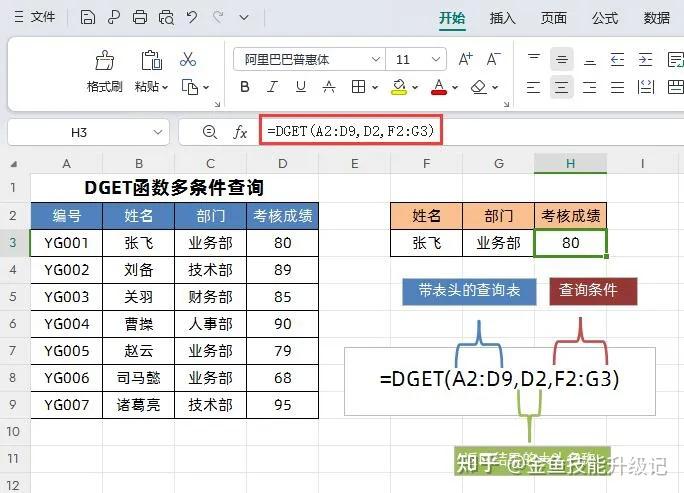Image resolution: width=684 pixels, height=493 pixels.
Task: Select title DGET函数多条件查询
Action: click(174, 188)
